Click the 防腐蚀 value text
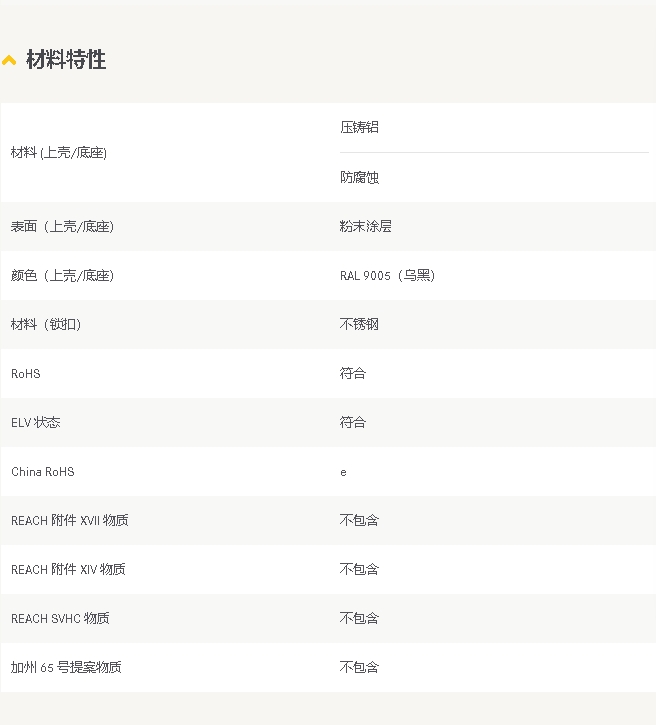Image resolution: width=656 pixels, height=725 pixels. 359,177
